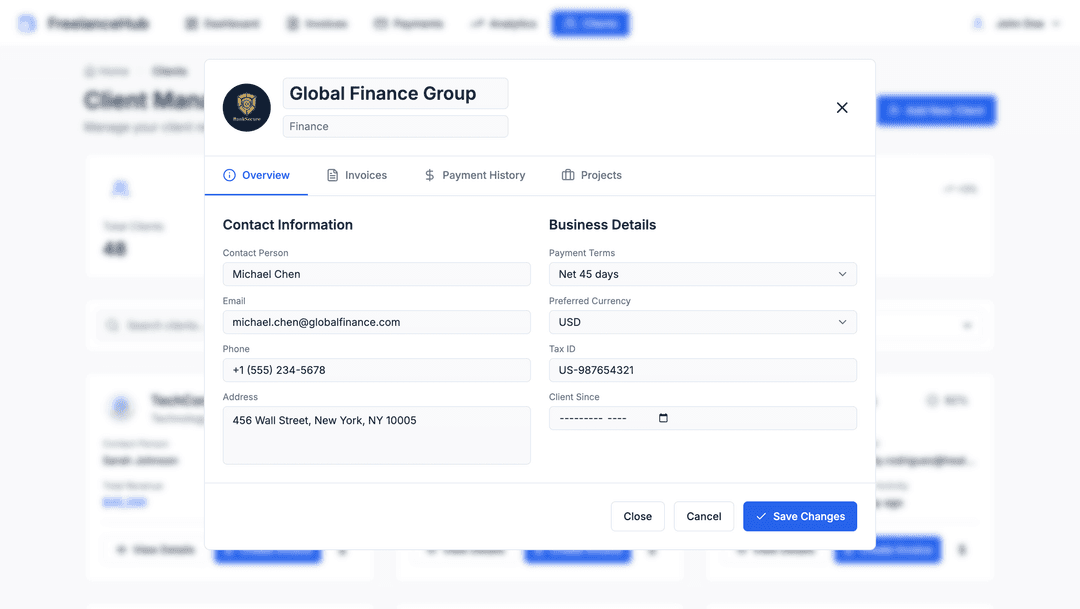Select the Tax ID input field
Viewport: 1080px width, 609px height.
[702, 370]
